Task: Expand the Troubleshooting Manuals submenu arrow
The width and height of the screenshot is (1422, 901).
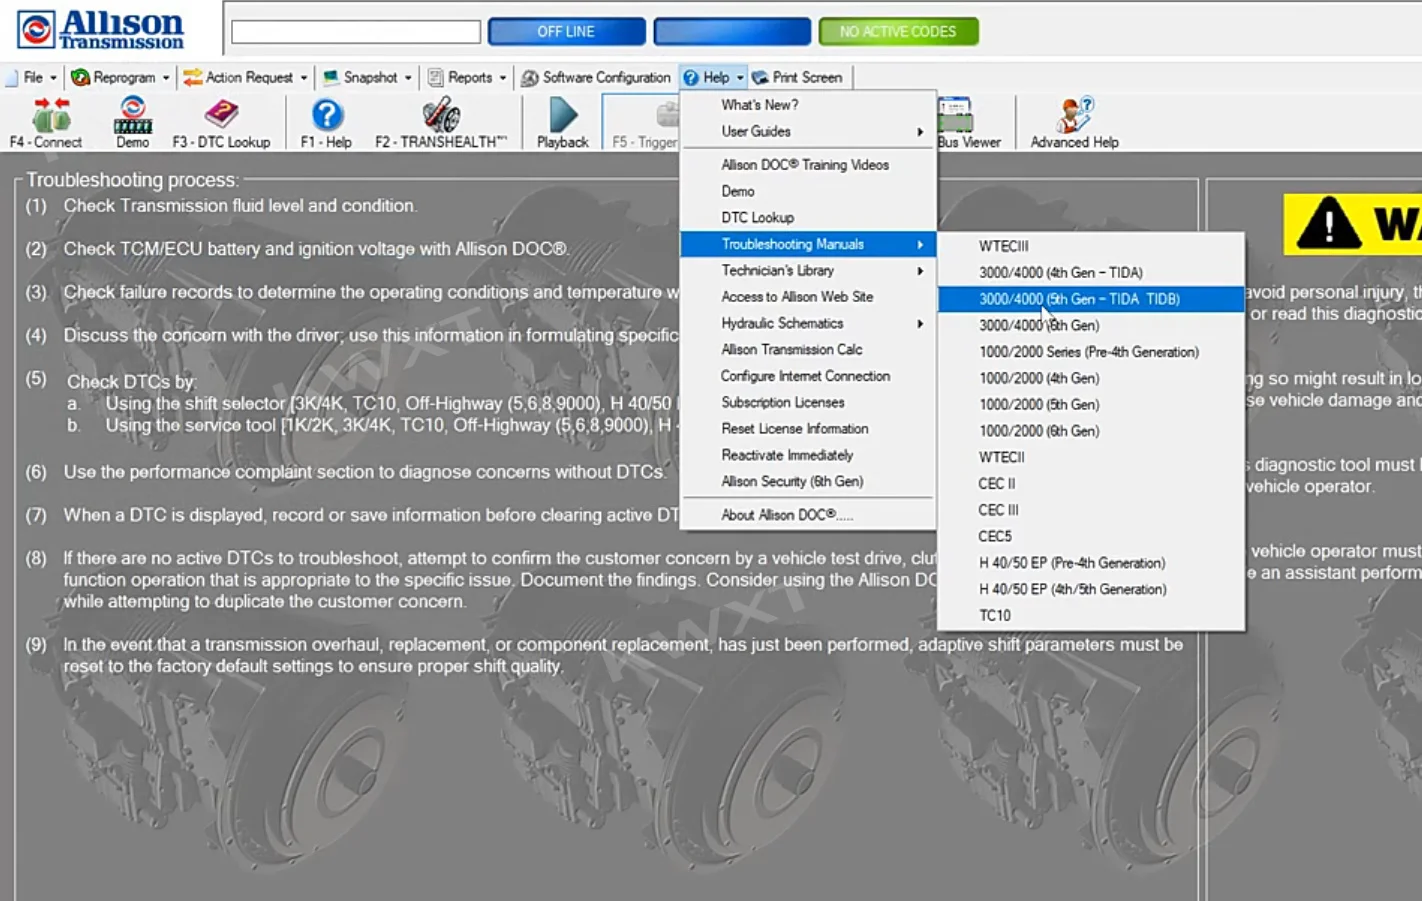Action: (920, 245)
